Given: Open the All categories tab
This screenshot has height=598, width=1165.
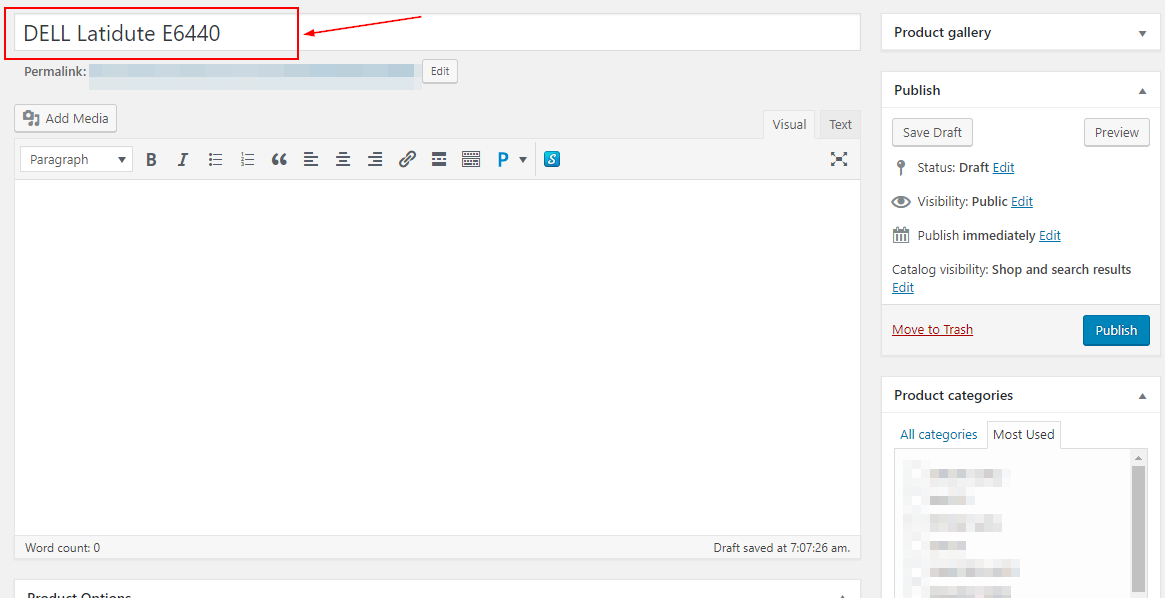Looking at the screenshot, I should pyautogui.click(x=938, y=435).
